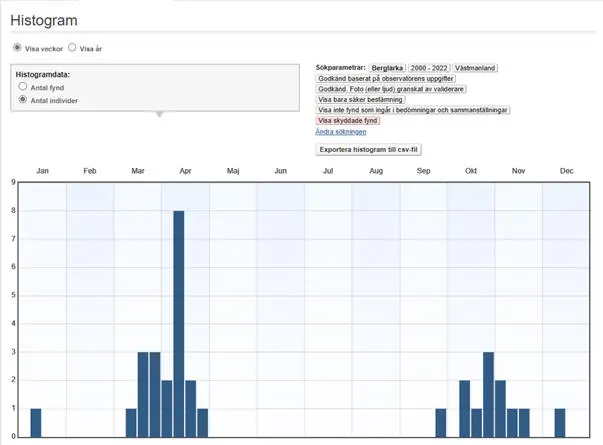
Task: Click the tallest April bar reaching 8
Action: (x=179, y=323)
